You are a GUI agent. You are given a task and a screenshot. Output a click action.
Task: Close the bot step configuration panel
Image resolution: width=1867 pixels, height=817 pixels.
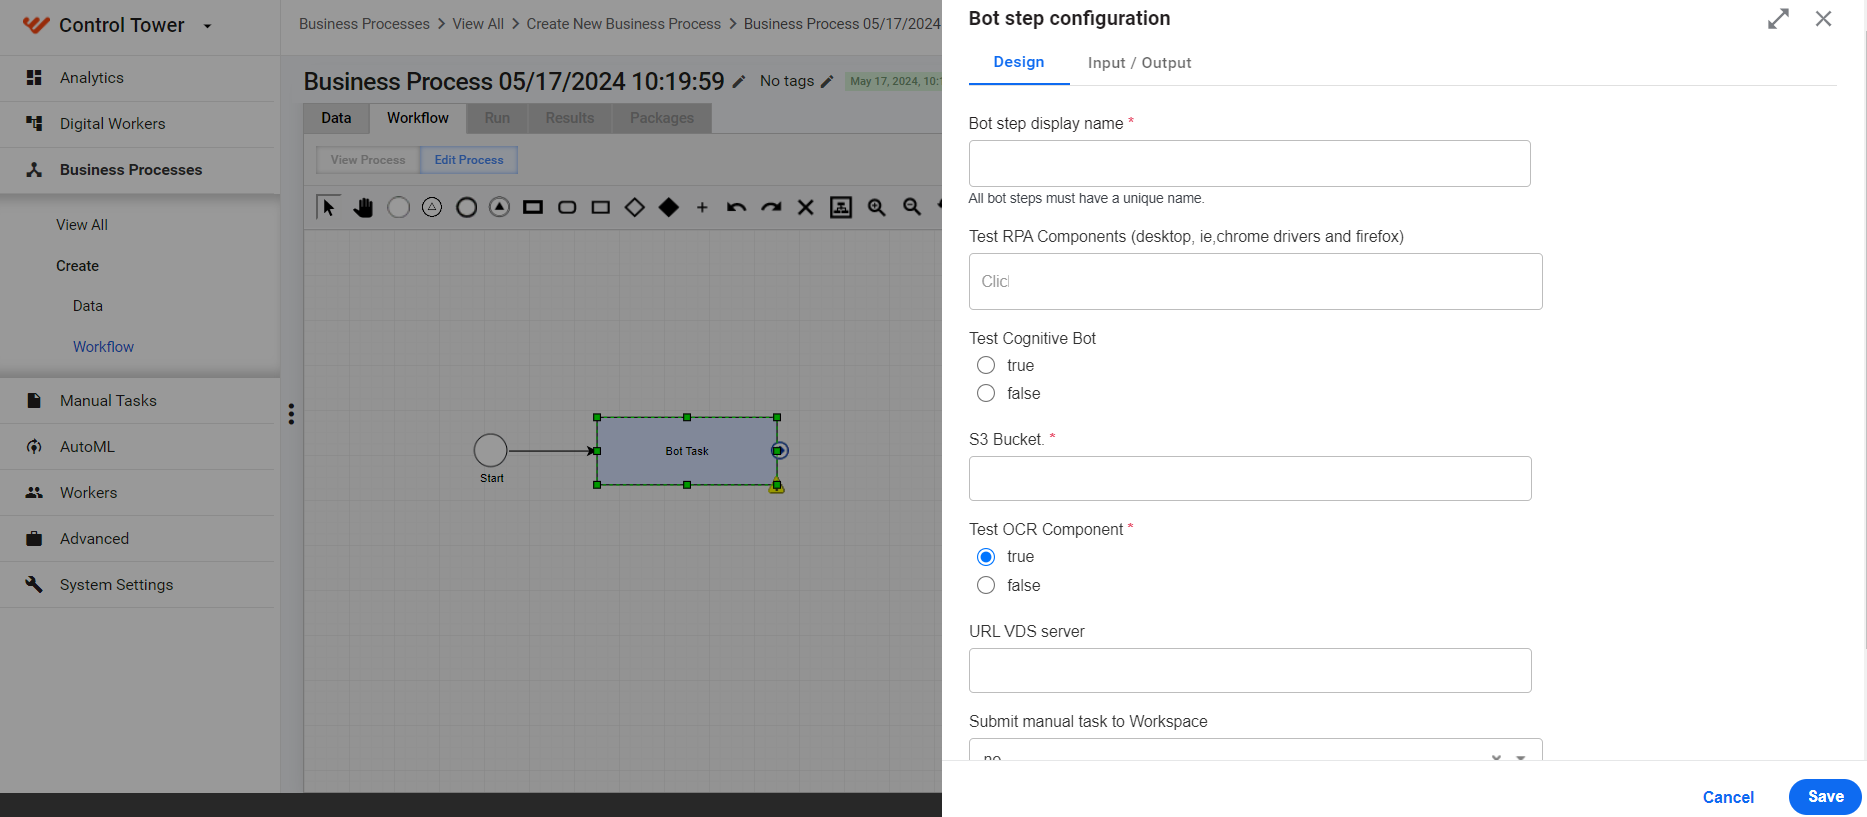click(1824, 19)
